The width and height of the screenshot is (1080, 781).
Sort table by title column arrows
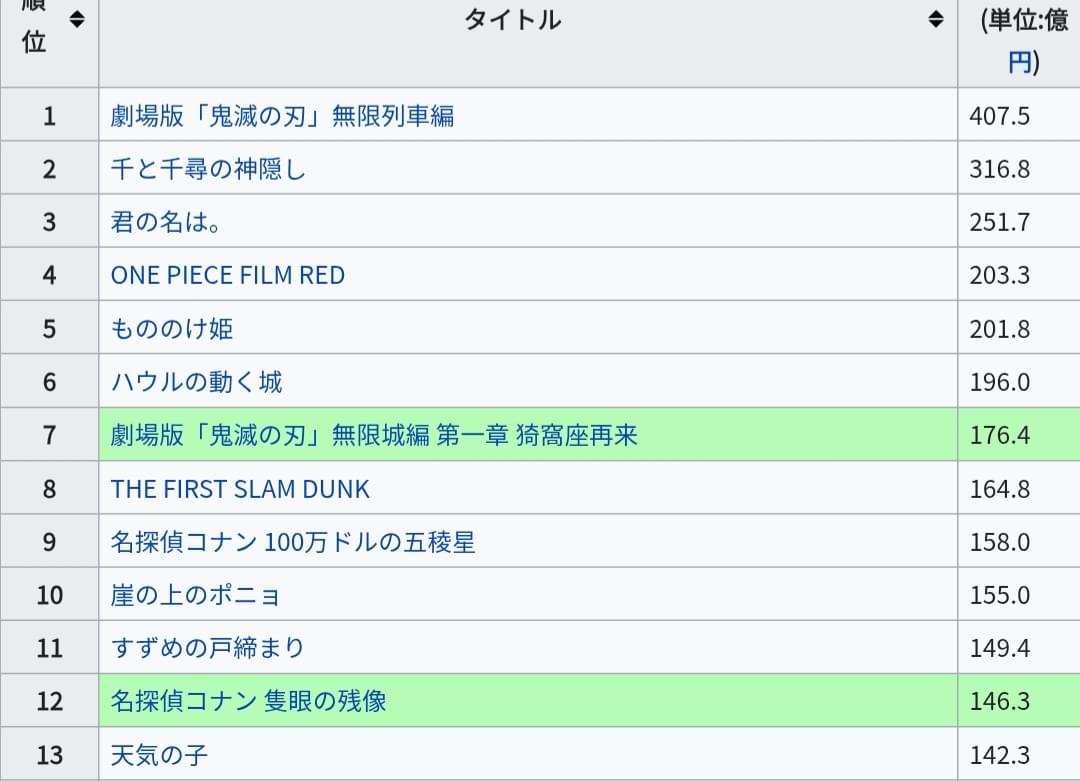935,19
